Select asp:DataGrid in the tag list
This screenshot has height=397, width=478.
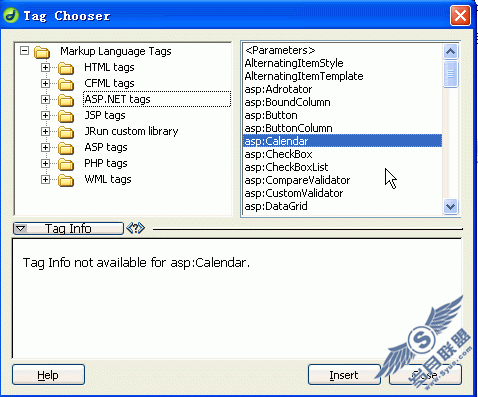coord(342,206)
